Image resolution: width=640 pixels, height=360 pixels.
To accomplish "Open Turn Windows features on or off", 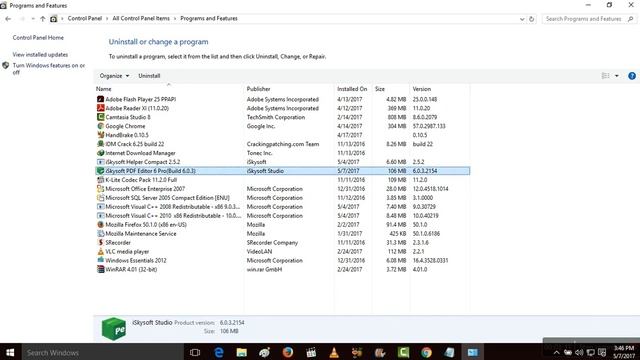I will click(x=49, y=69).
